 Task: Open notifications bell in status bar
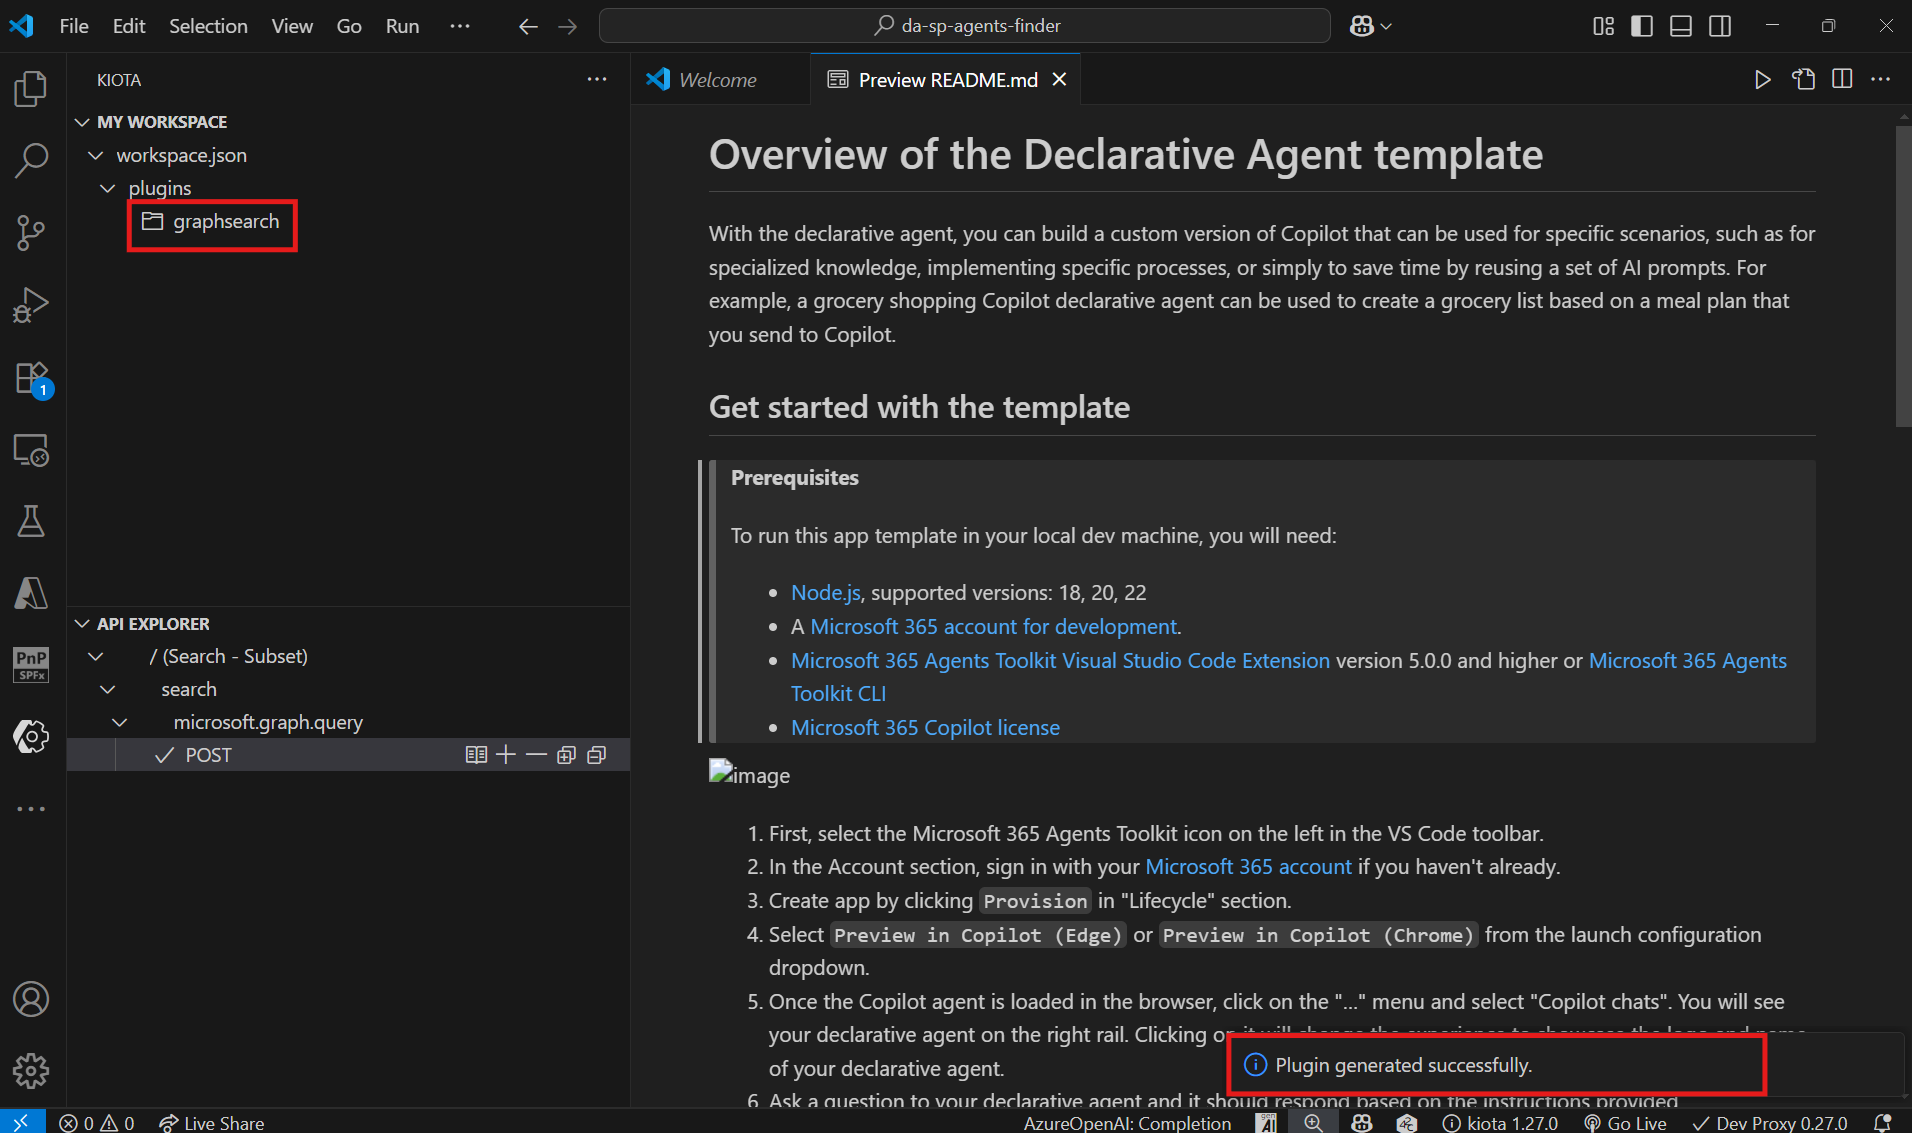[x=1882, y=1122]
